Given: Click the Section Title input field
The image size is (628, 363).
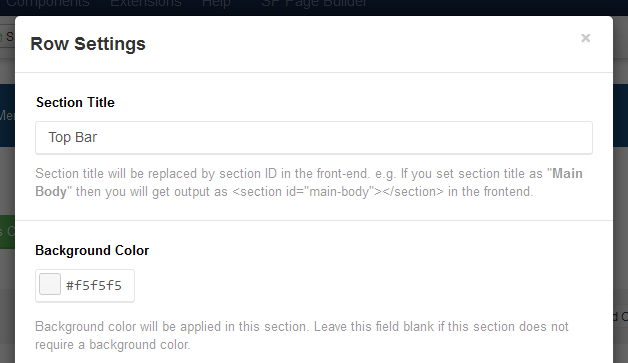Looking at the screenshot, I should [x=314, y=138].
